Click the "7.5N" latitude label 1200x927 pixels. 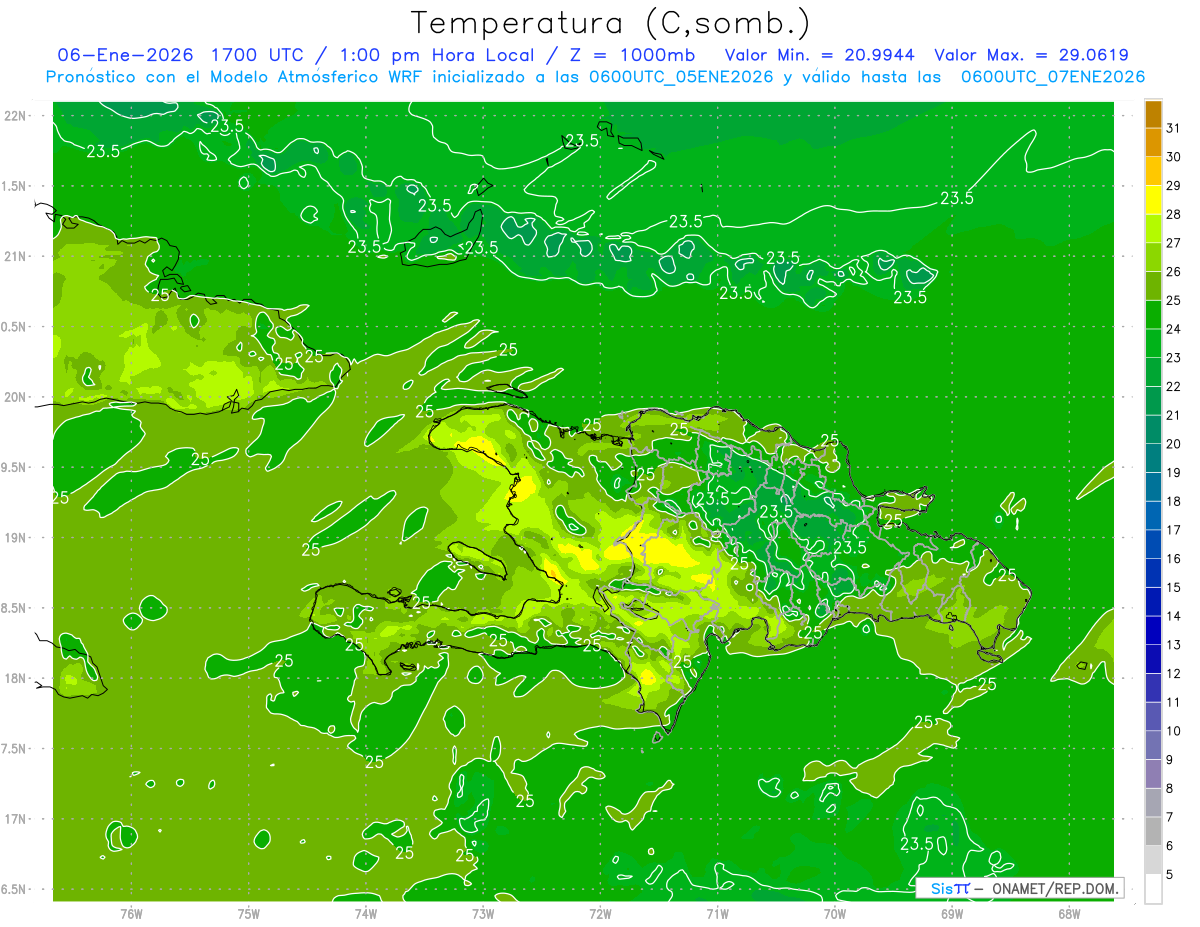point(15,749)
